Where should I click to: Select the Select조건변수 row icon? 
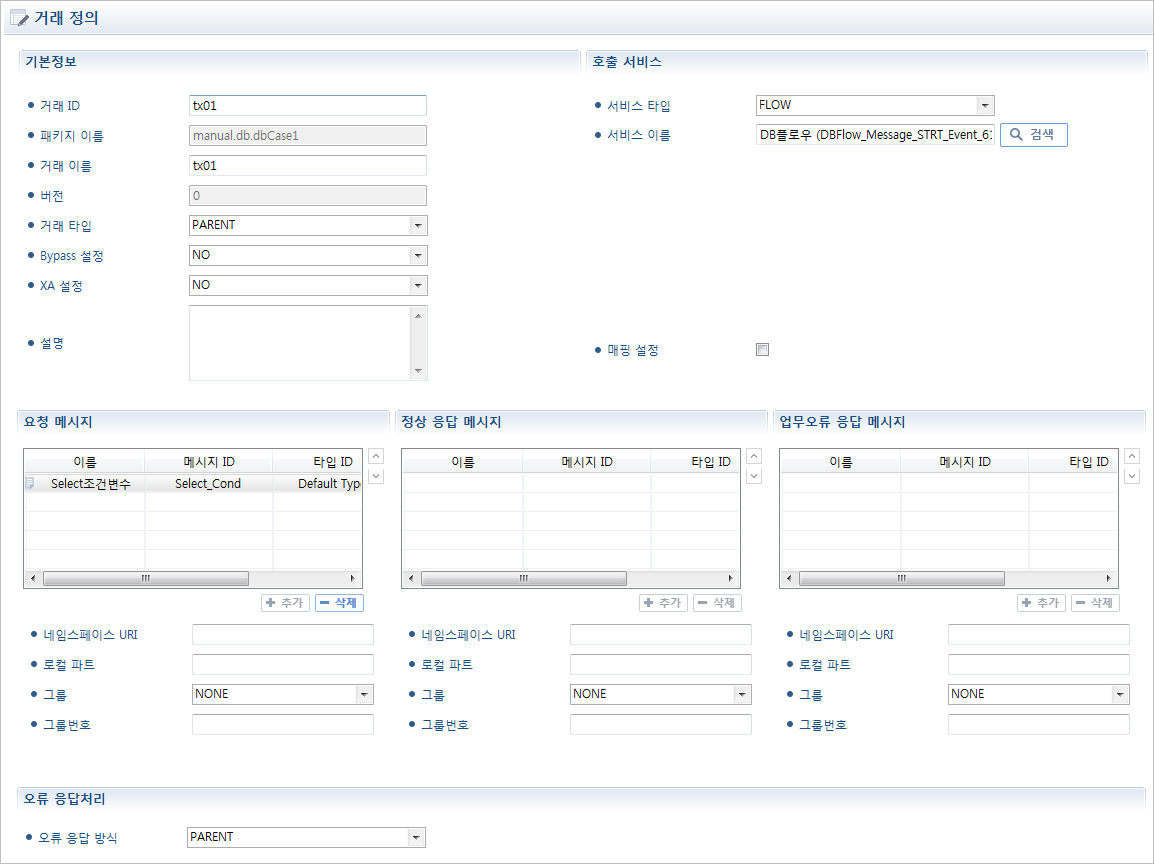click(x=31, y=483)
